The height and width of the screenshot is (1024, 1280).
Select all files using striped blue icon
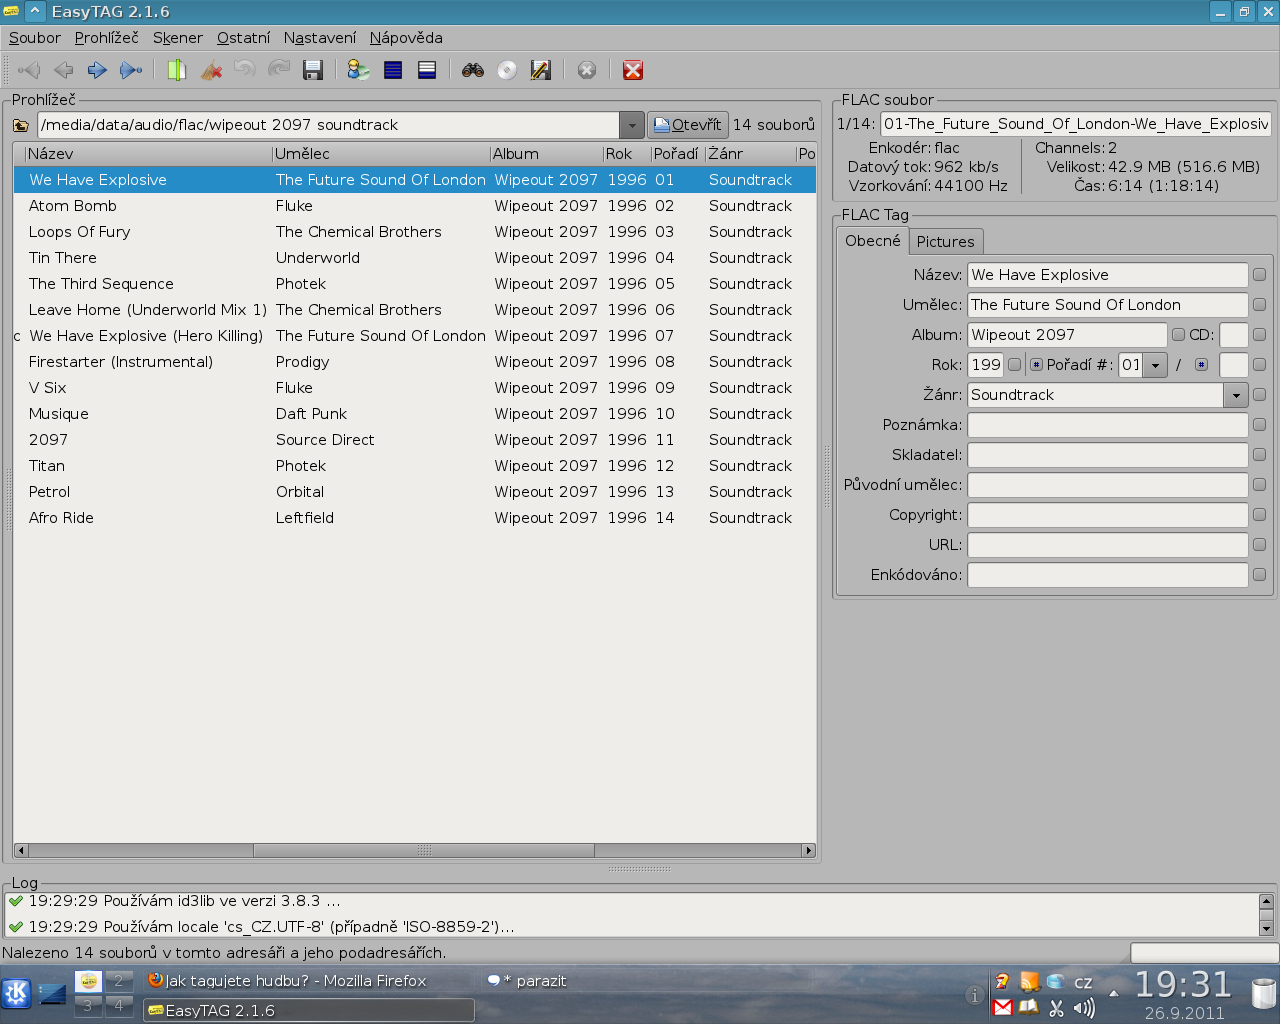click(x=393, y=70)
